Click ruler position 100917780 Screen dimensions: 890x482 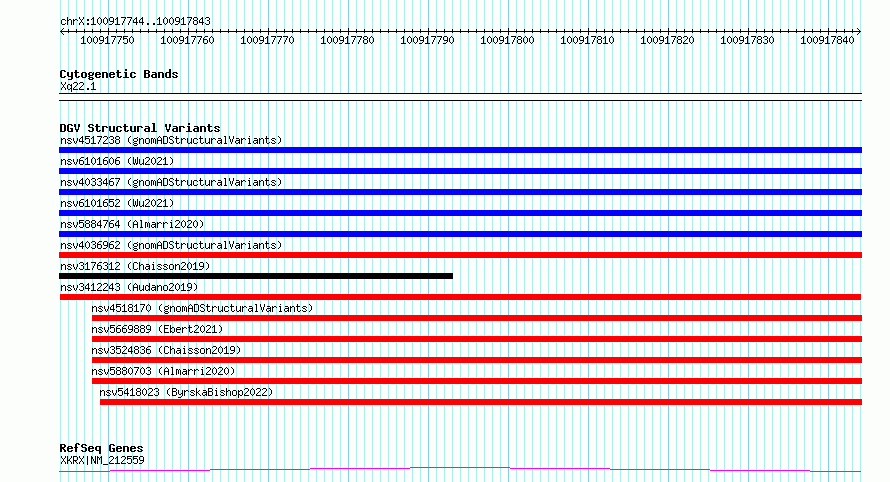click(347, 40)
